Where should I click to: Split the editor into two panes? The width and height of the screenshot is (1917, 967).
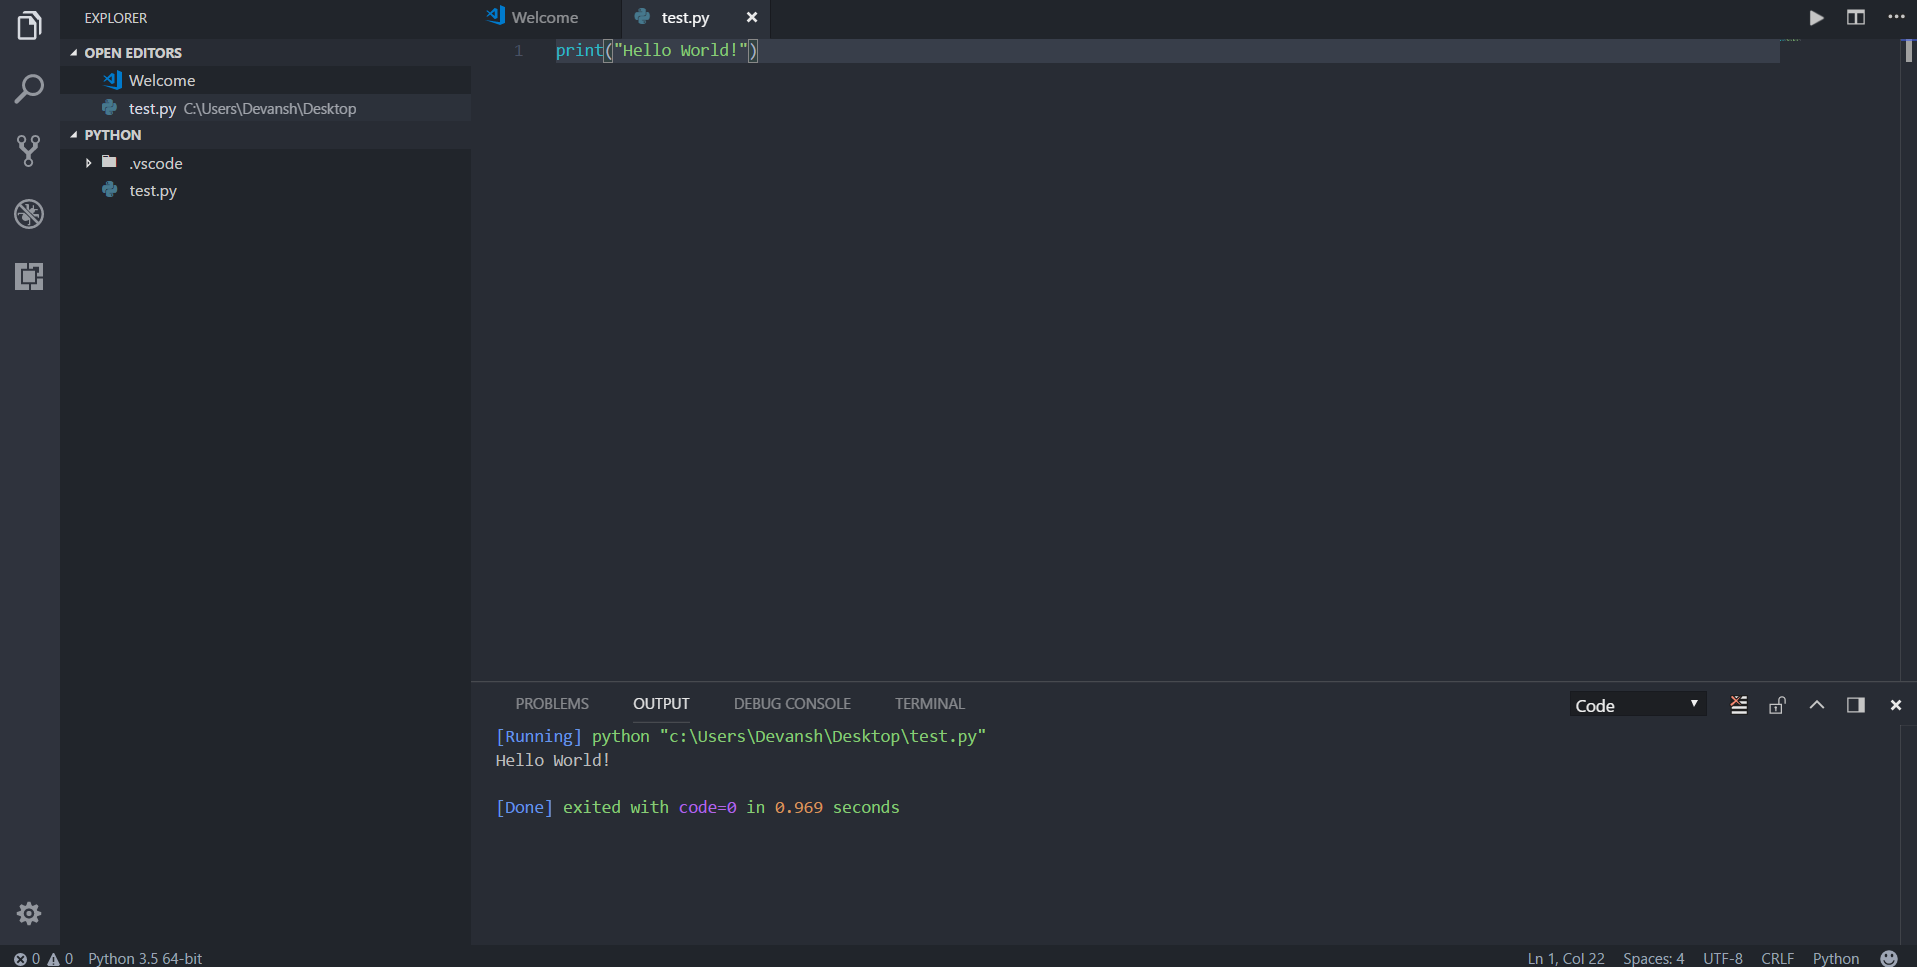click(1856, 17)
